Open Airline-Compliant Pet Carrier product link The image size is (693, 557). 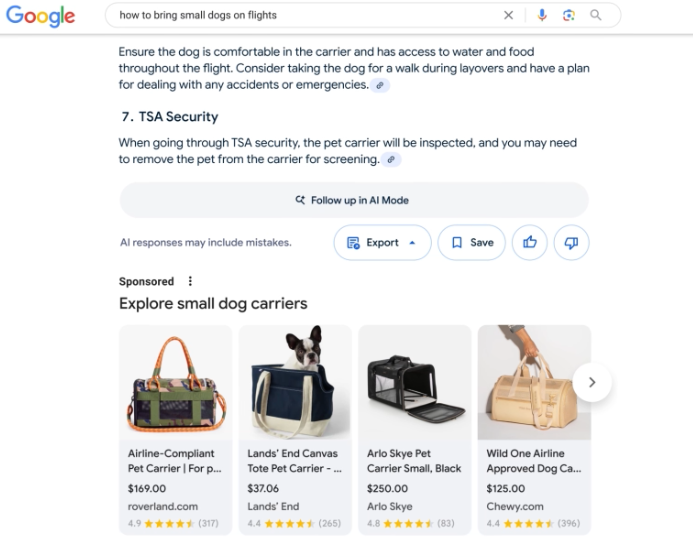coord(172,460)
